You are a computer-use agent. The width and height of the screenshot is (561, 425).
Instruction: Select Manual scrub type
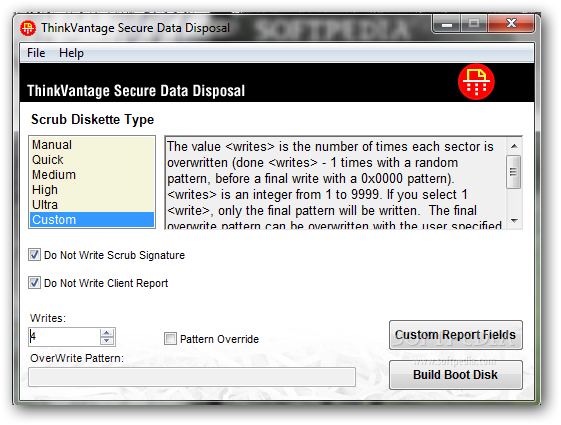(x=92, y=145)
